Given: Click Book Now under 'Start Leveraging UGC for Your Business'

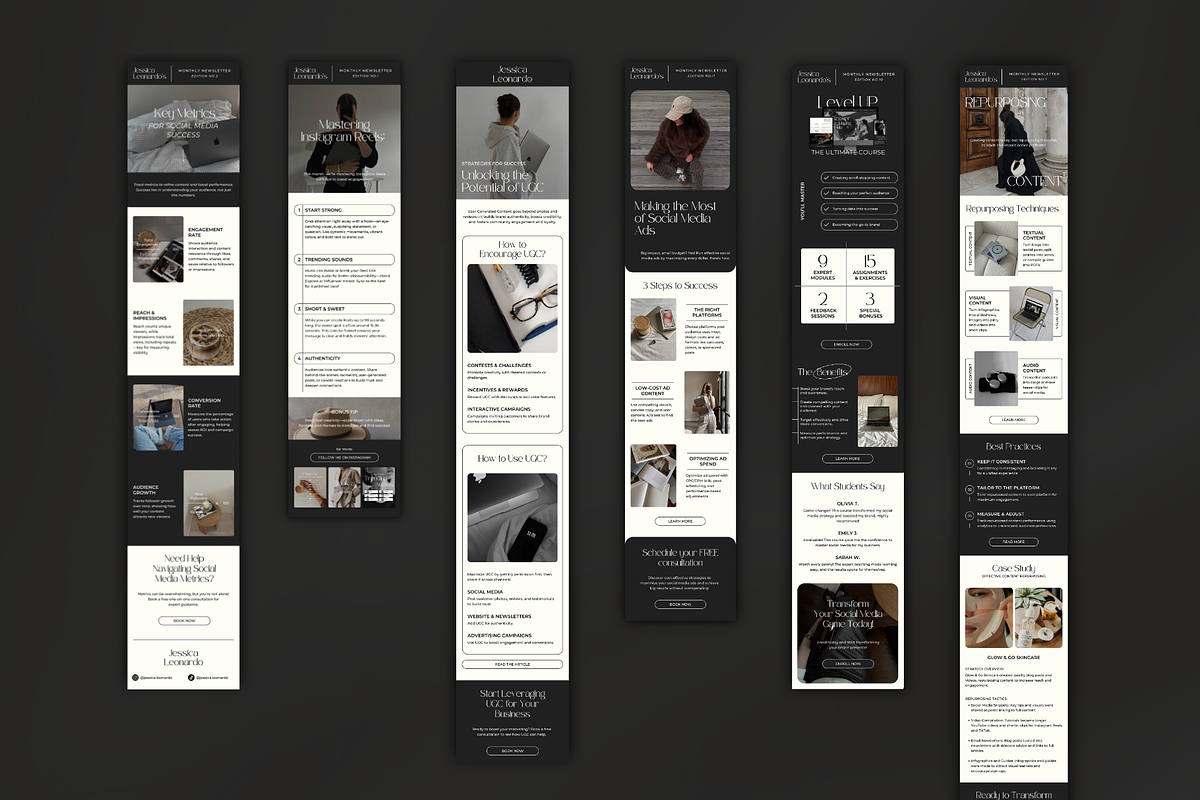Looking at the screenshot, I should click(x=512, y=750).
